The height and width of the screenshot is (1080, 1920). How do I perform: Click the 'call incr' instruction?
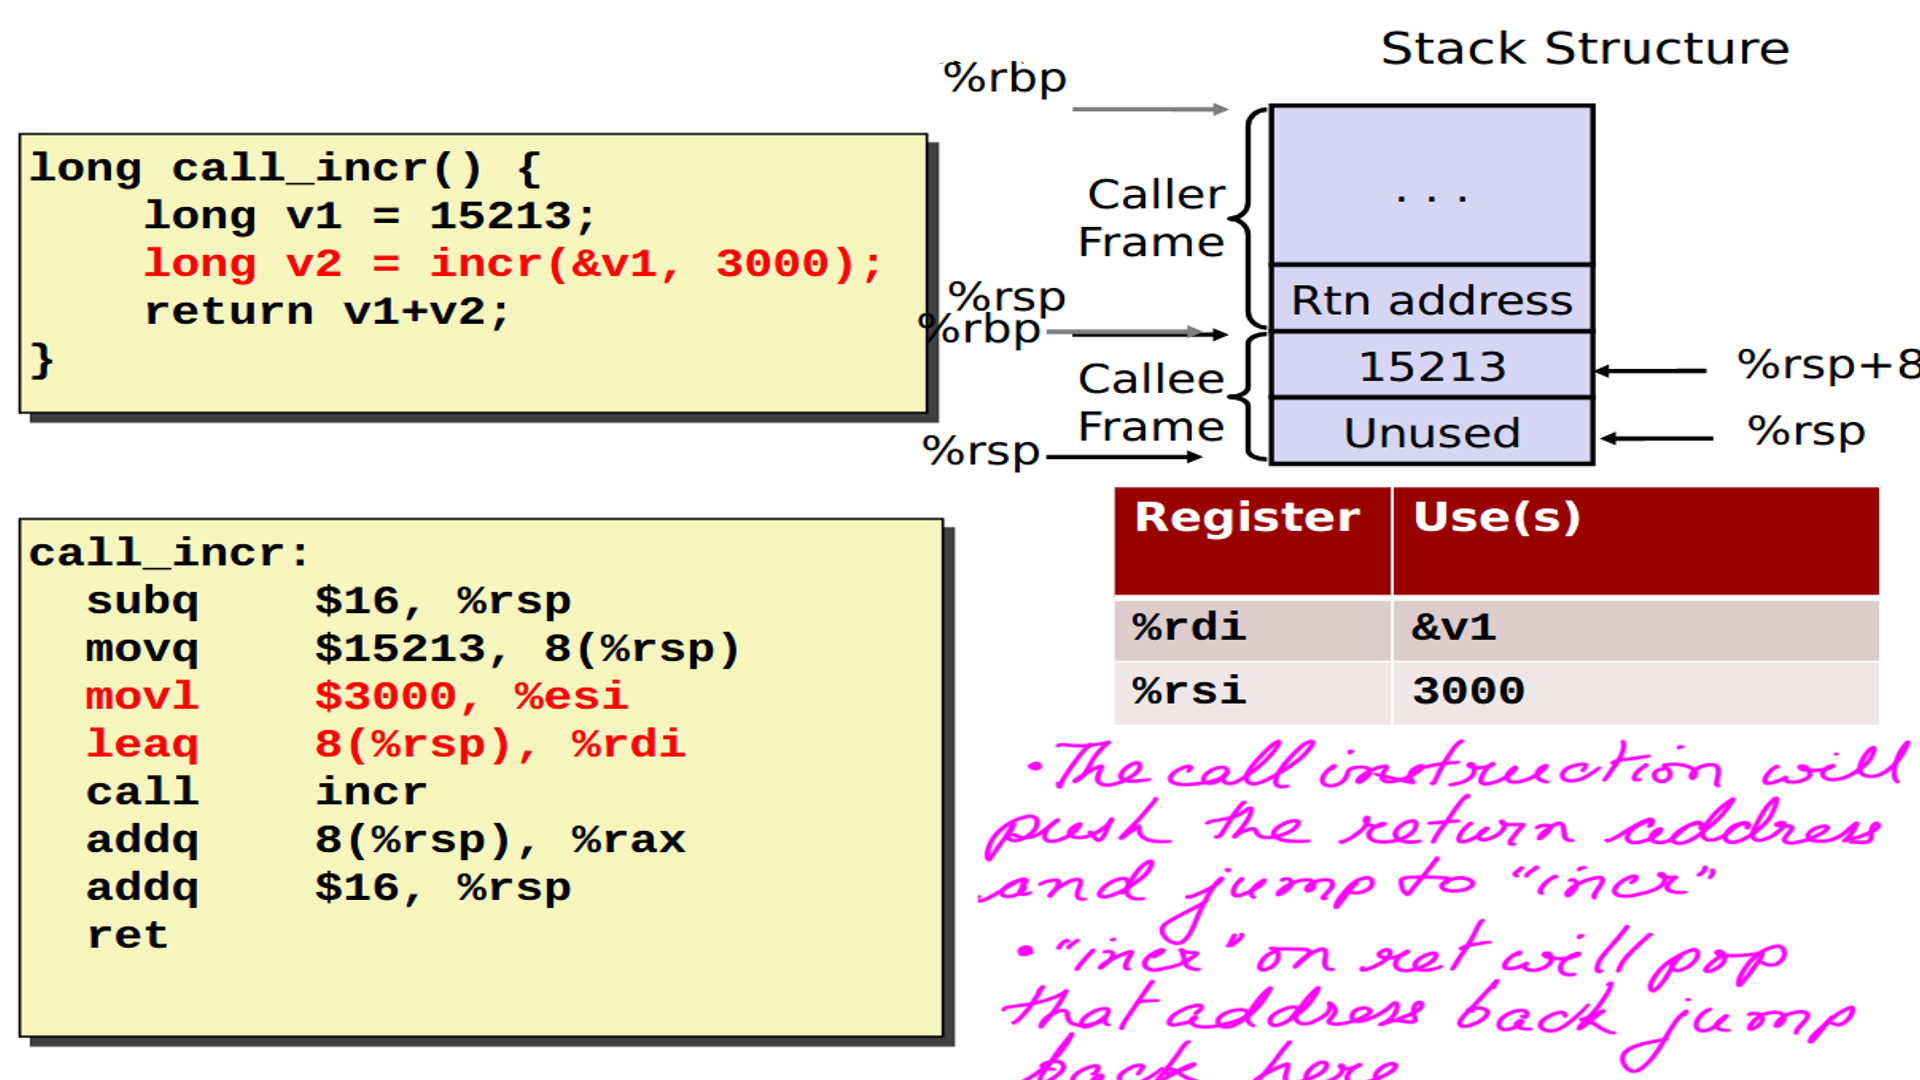(256, 792)
